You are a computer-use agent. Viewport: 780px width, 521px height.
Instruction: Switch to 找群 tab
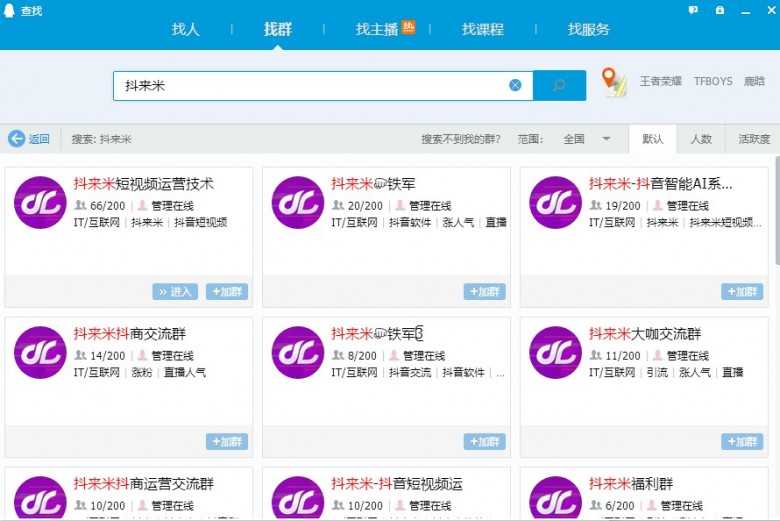click(x=278, y=29)
